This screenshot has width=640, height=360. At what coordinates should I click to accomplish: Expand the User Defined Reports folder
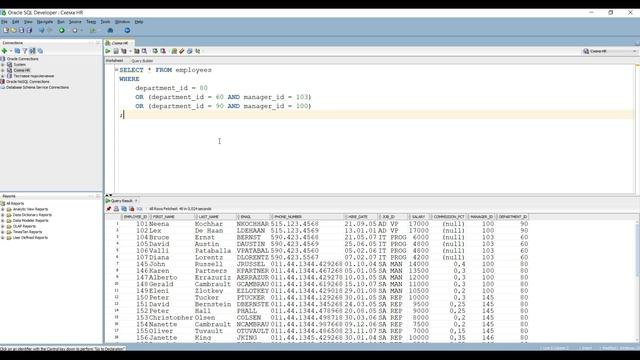click(3, 238)
